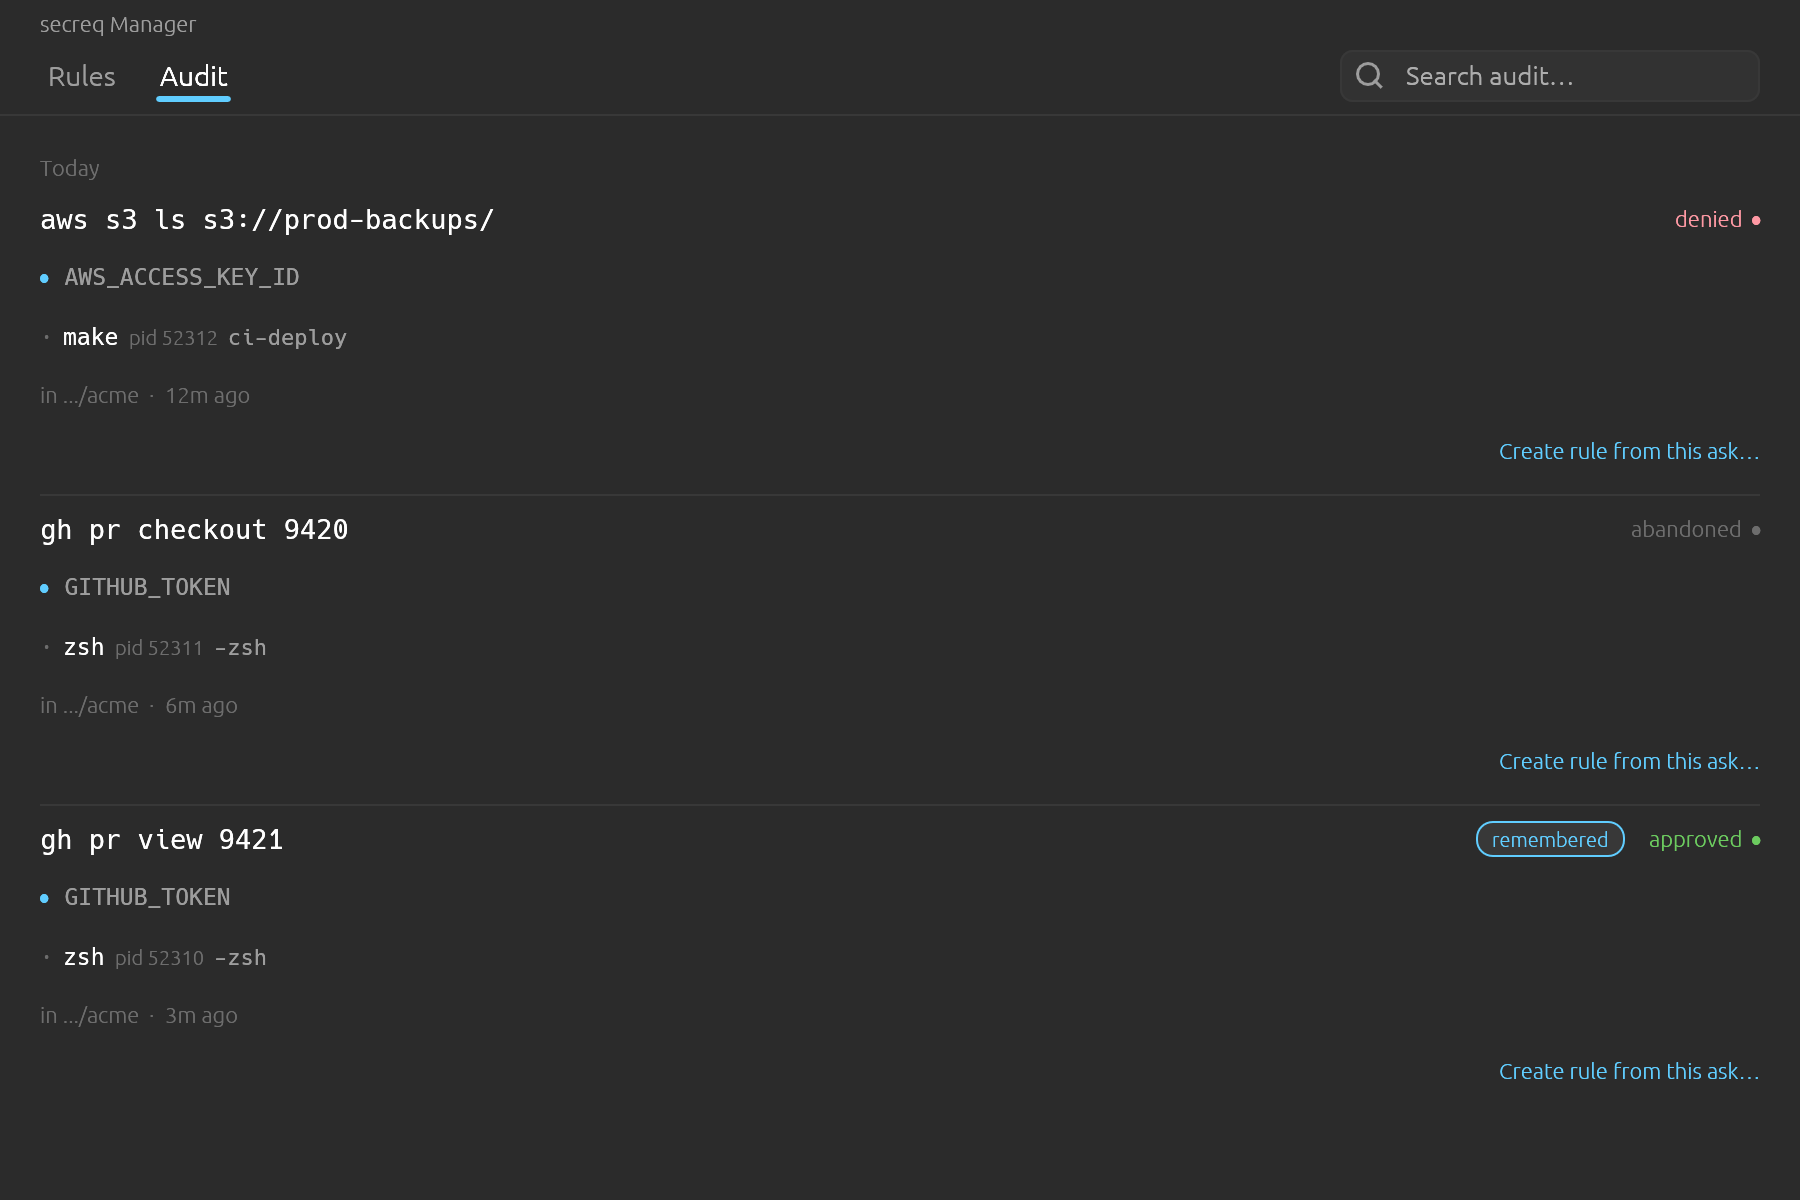Click the approved status label
The image size is (1800, 1200).
(1695, 840)
